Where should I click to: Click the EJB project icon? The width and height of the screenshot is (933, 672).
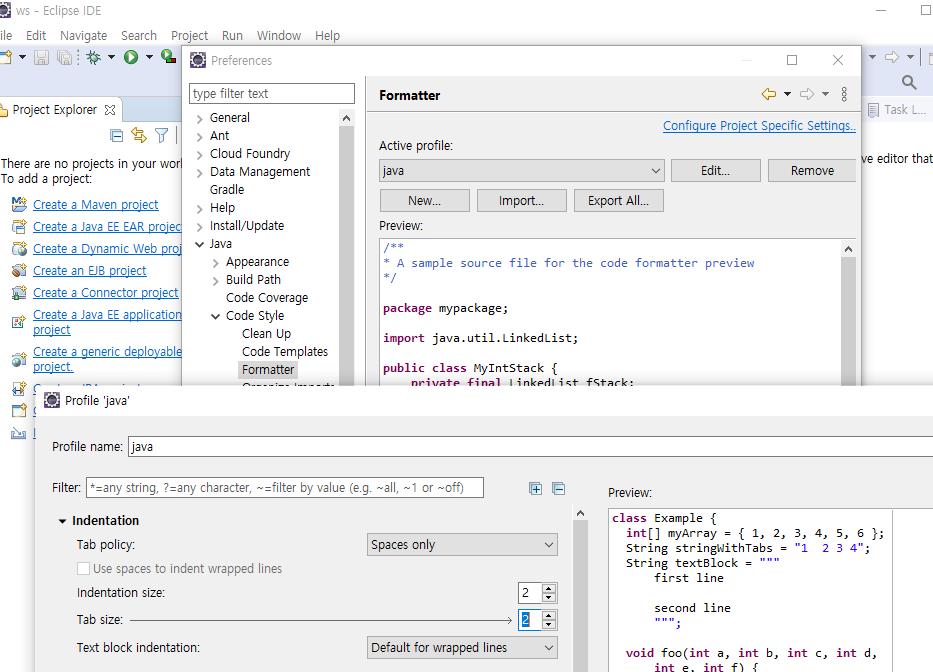pyautogui.click(x=19, y=271)
